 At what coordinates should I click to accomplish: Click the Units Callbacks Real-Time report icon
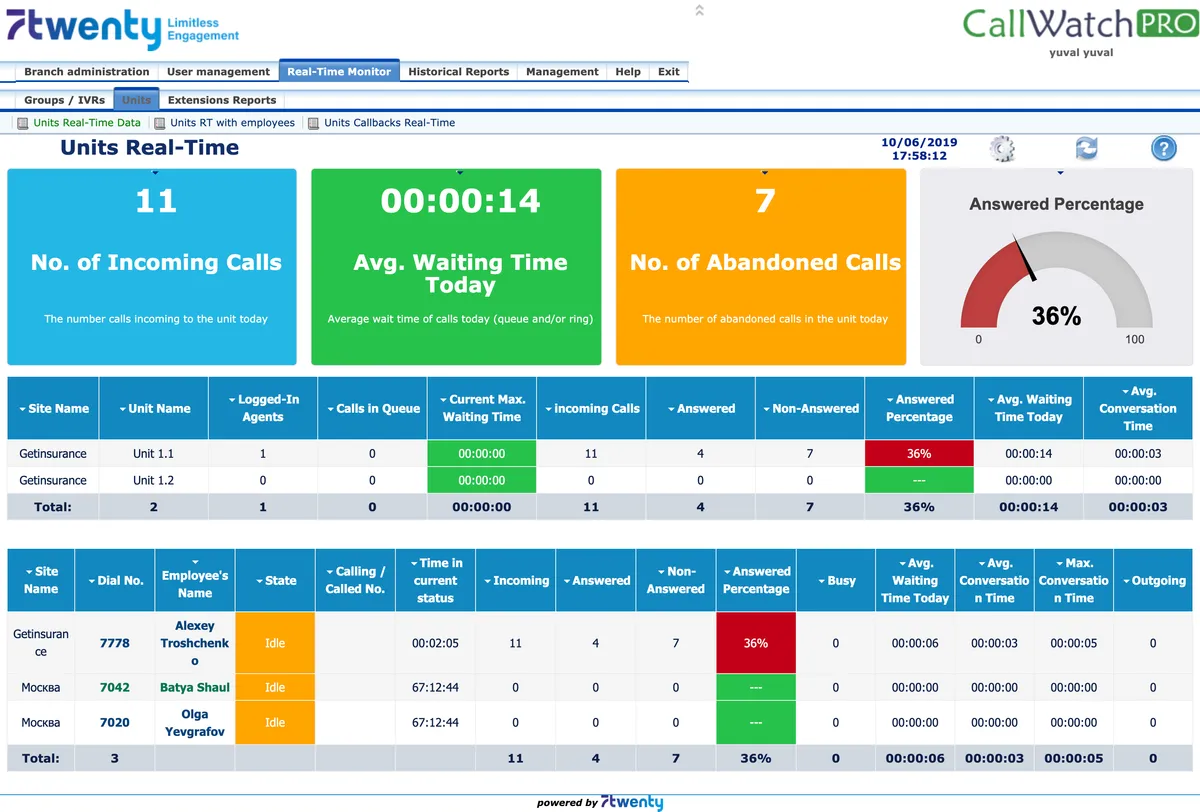(x=312, y=122)
